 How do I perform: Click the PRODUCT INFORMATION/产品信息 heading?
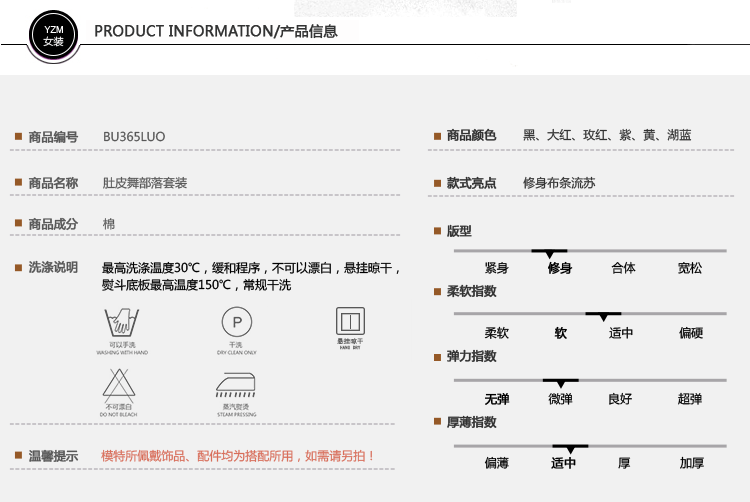tap(216, 31)
